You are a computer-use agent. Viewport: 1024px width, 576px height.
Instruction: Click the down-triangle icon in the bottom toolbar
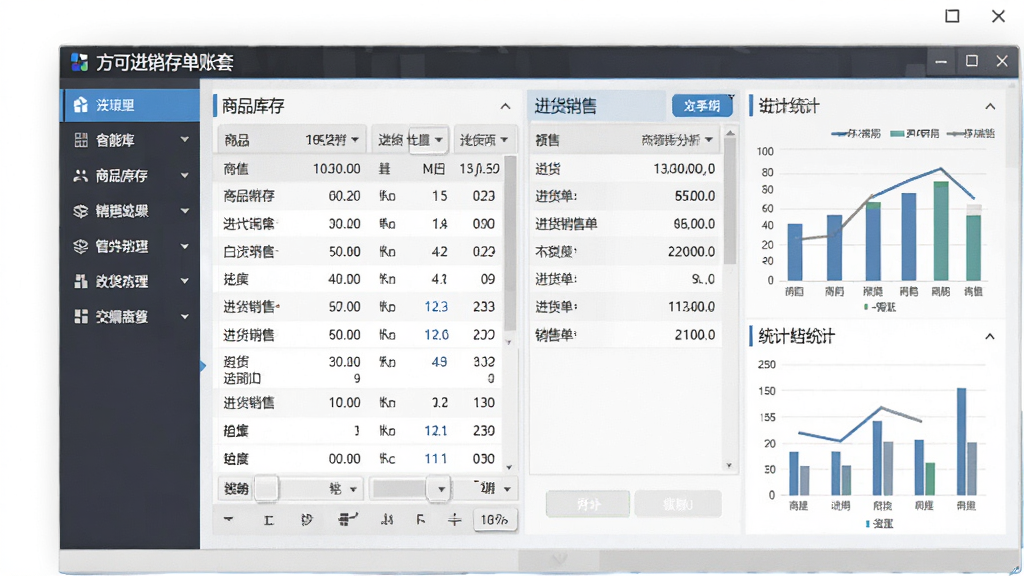tap(229, 519)
